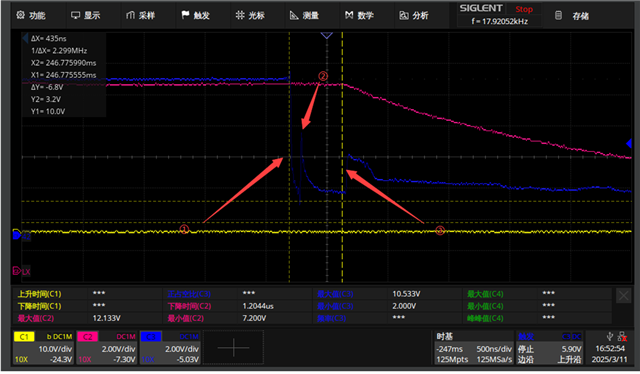Click the trigger position triangle marker
640x374 pixels.
[326, 36]
